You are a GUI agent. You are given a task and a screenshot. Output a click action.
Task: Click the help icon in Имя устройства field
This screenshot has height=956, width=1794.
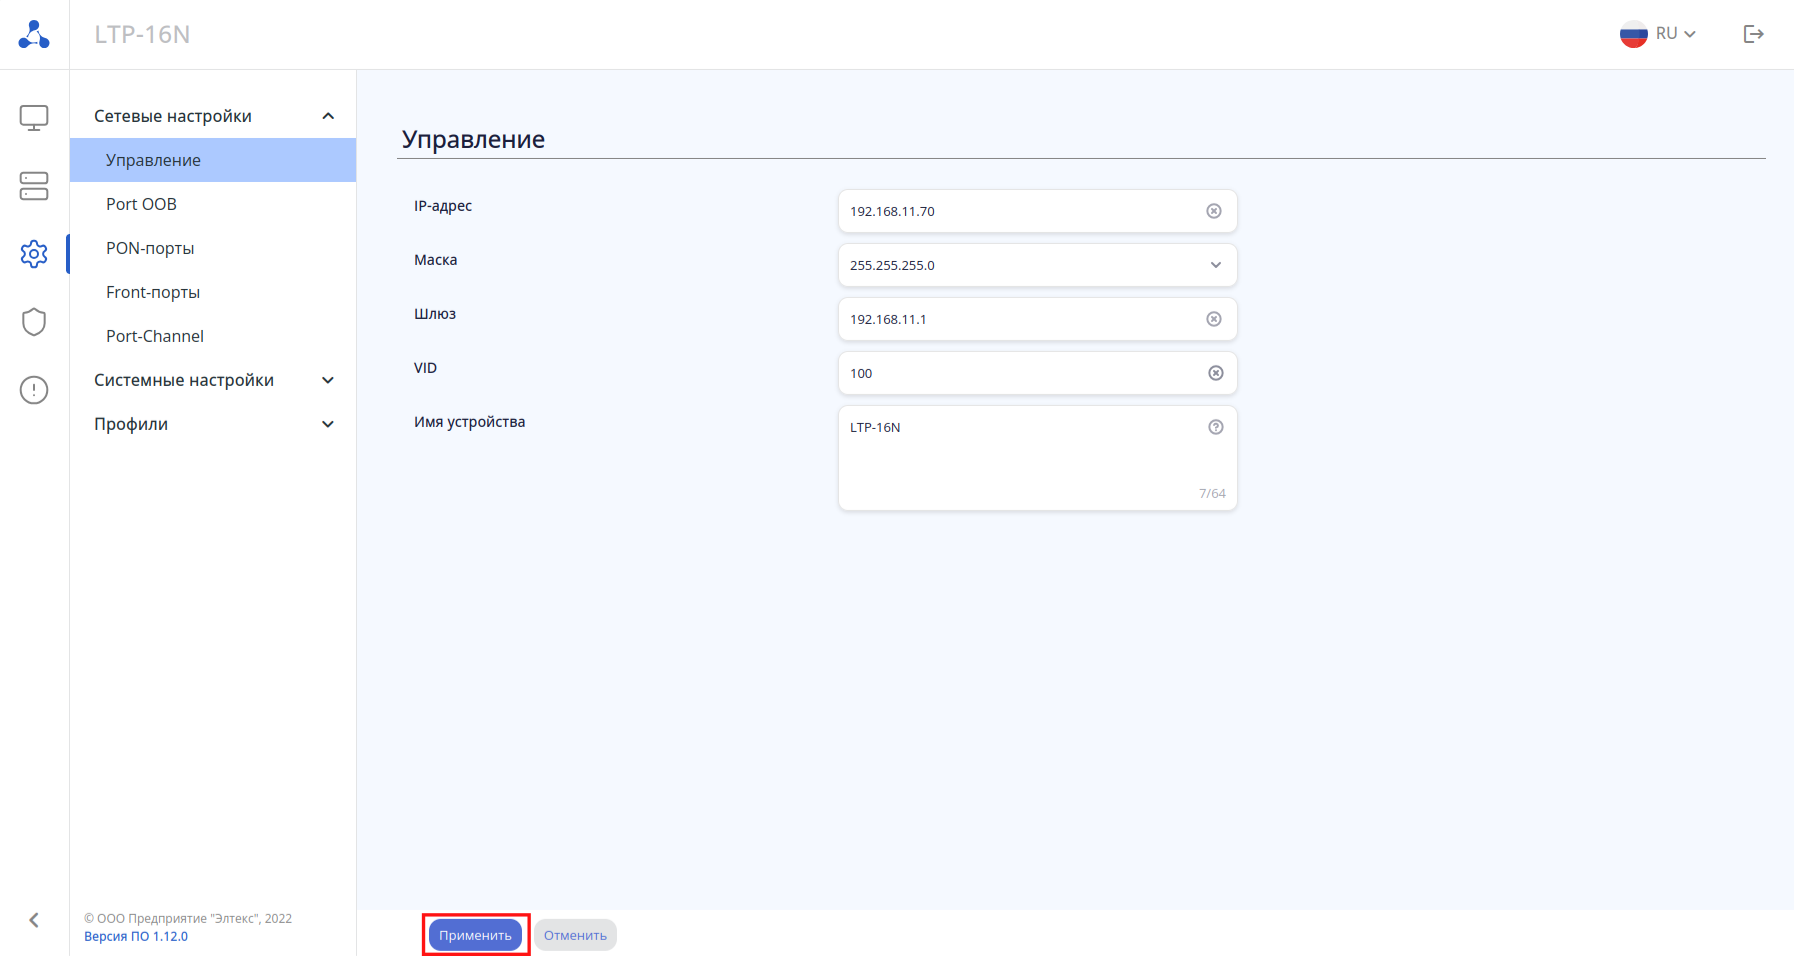click(1216, 427)
